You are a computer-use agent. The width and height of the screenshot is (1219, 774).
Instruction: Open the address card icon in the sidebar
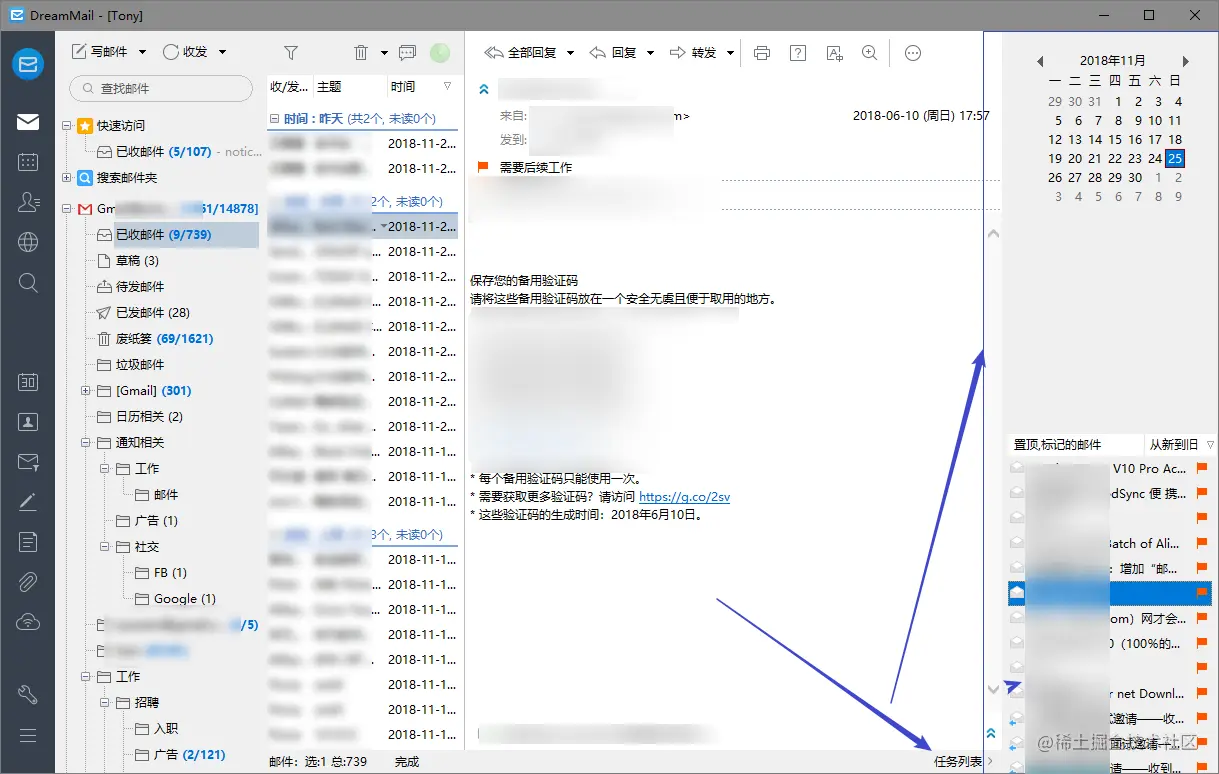point(28,422)
